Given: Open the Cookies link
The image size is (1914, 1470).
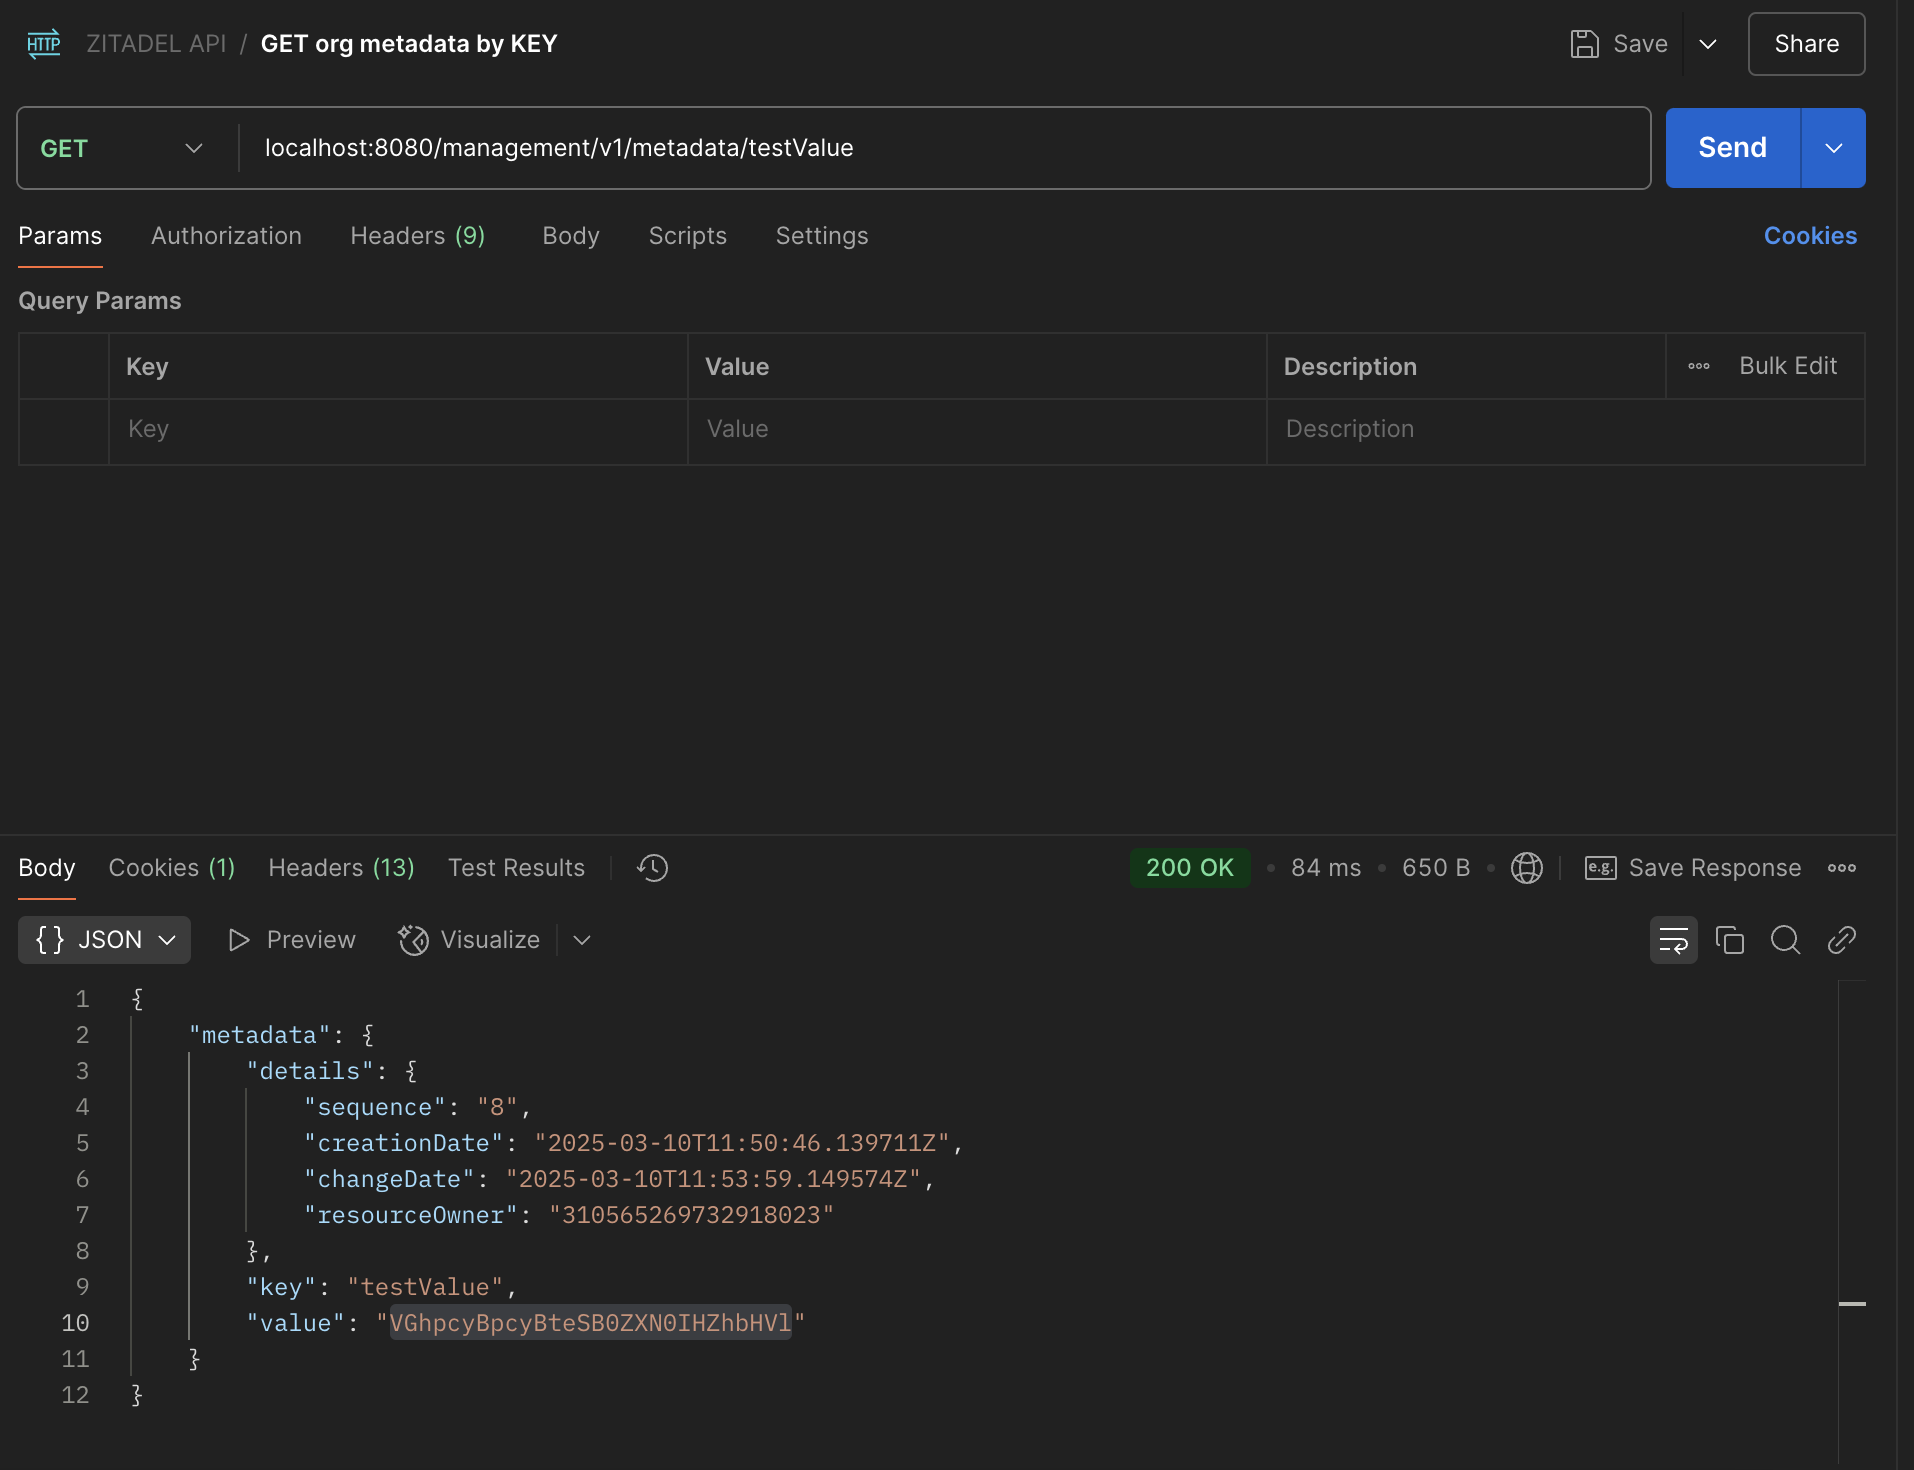Looking at the screenshot, I should (1810, 236).
